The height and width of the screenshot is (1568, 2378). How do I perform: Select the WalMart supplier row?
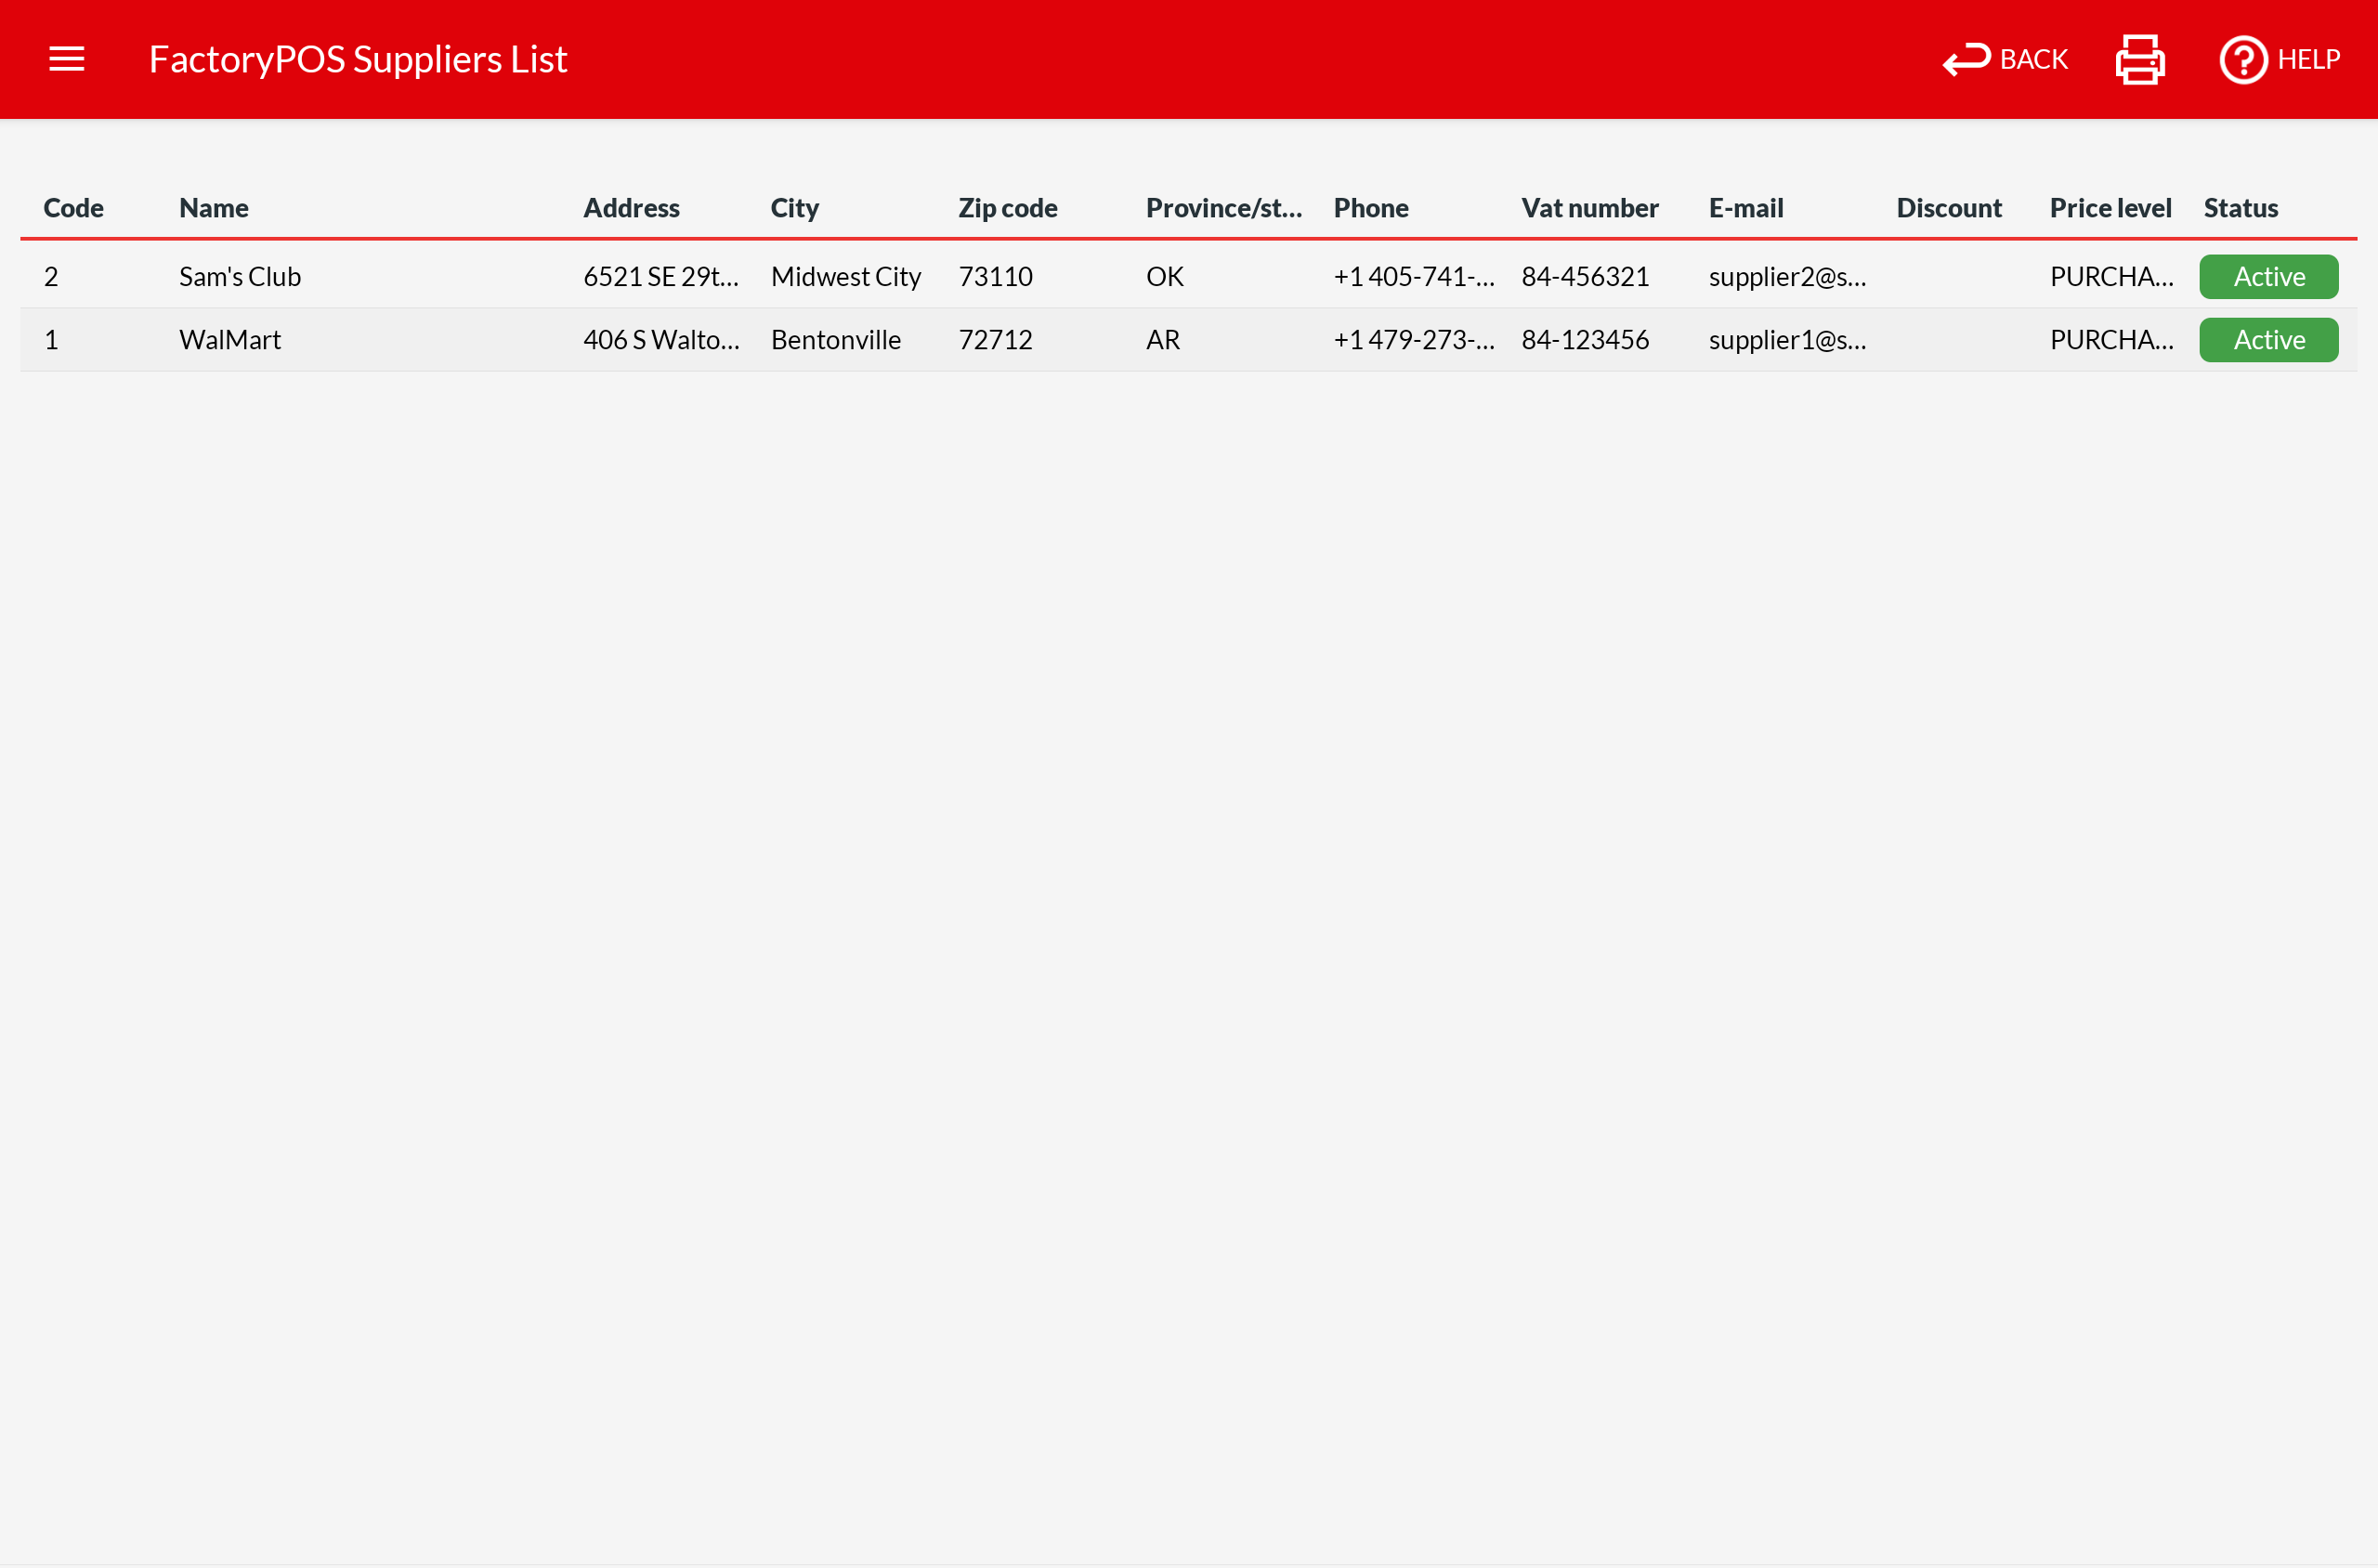click(230, 340)
